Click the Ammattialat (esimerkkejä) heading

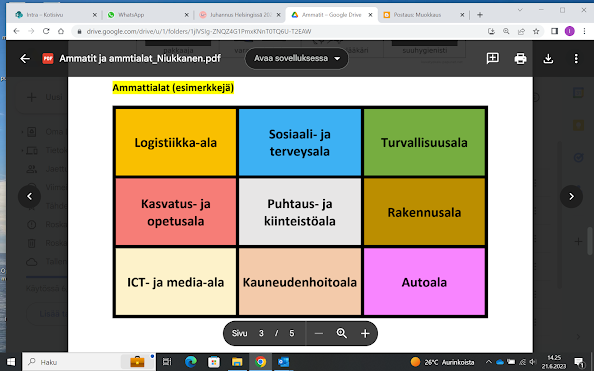pos(173,88)
